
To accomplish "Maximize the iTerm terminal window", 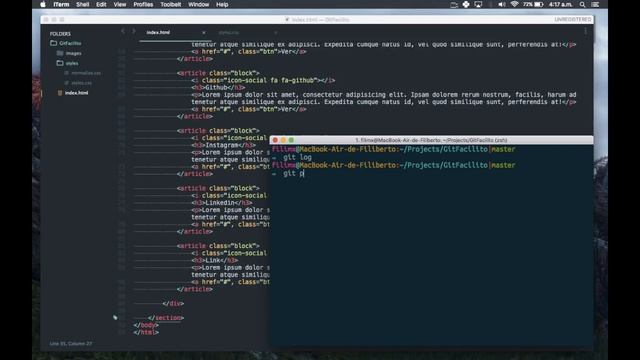I will (x=291, y=140).
